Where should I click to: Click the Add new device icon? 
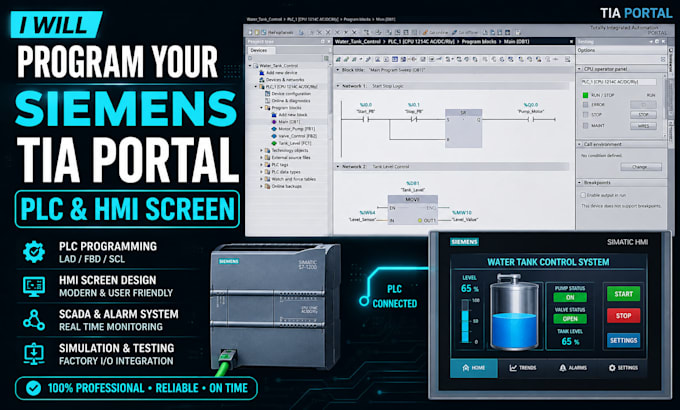262,72
